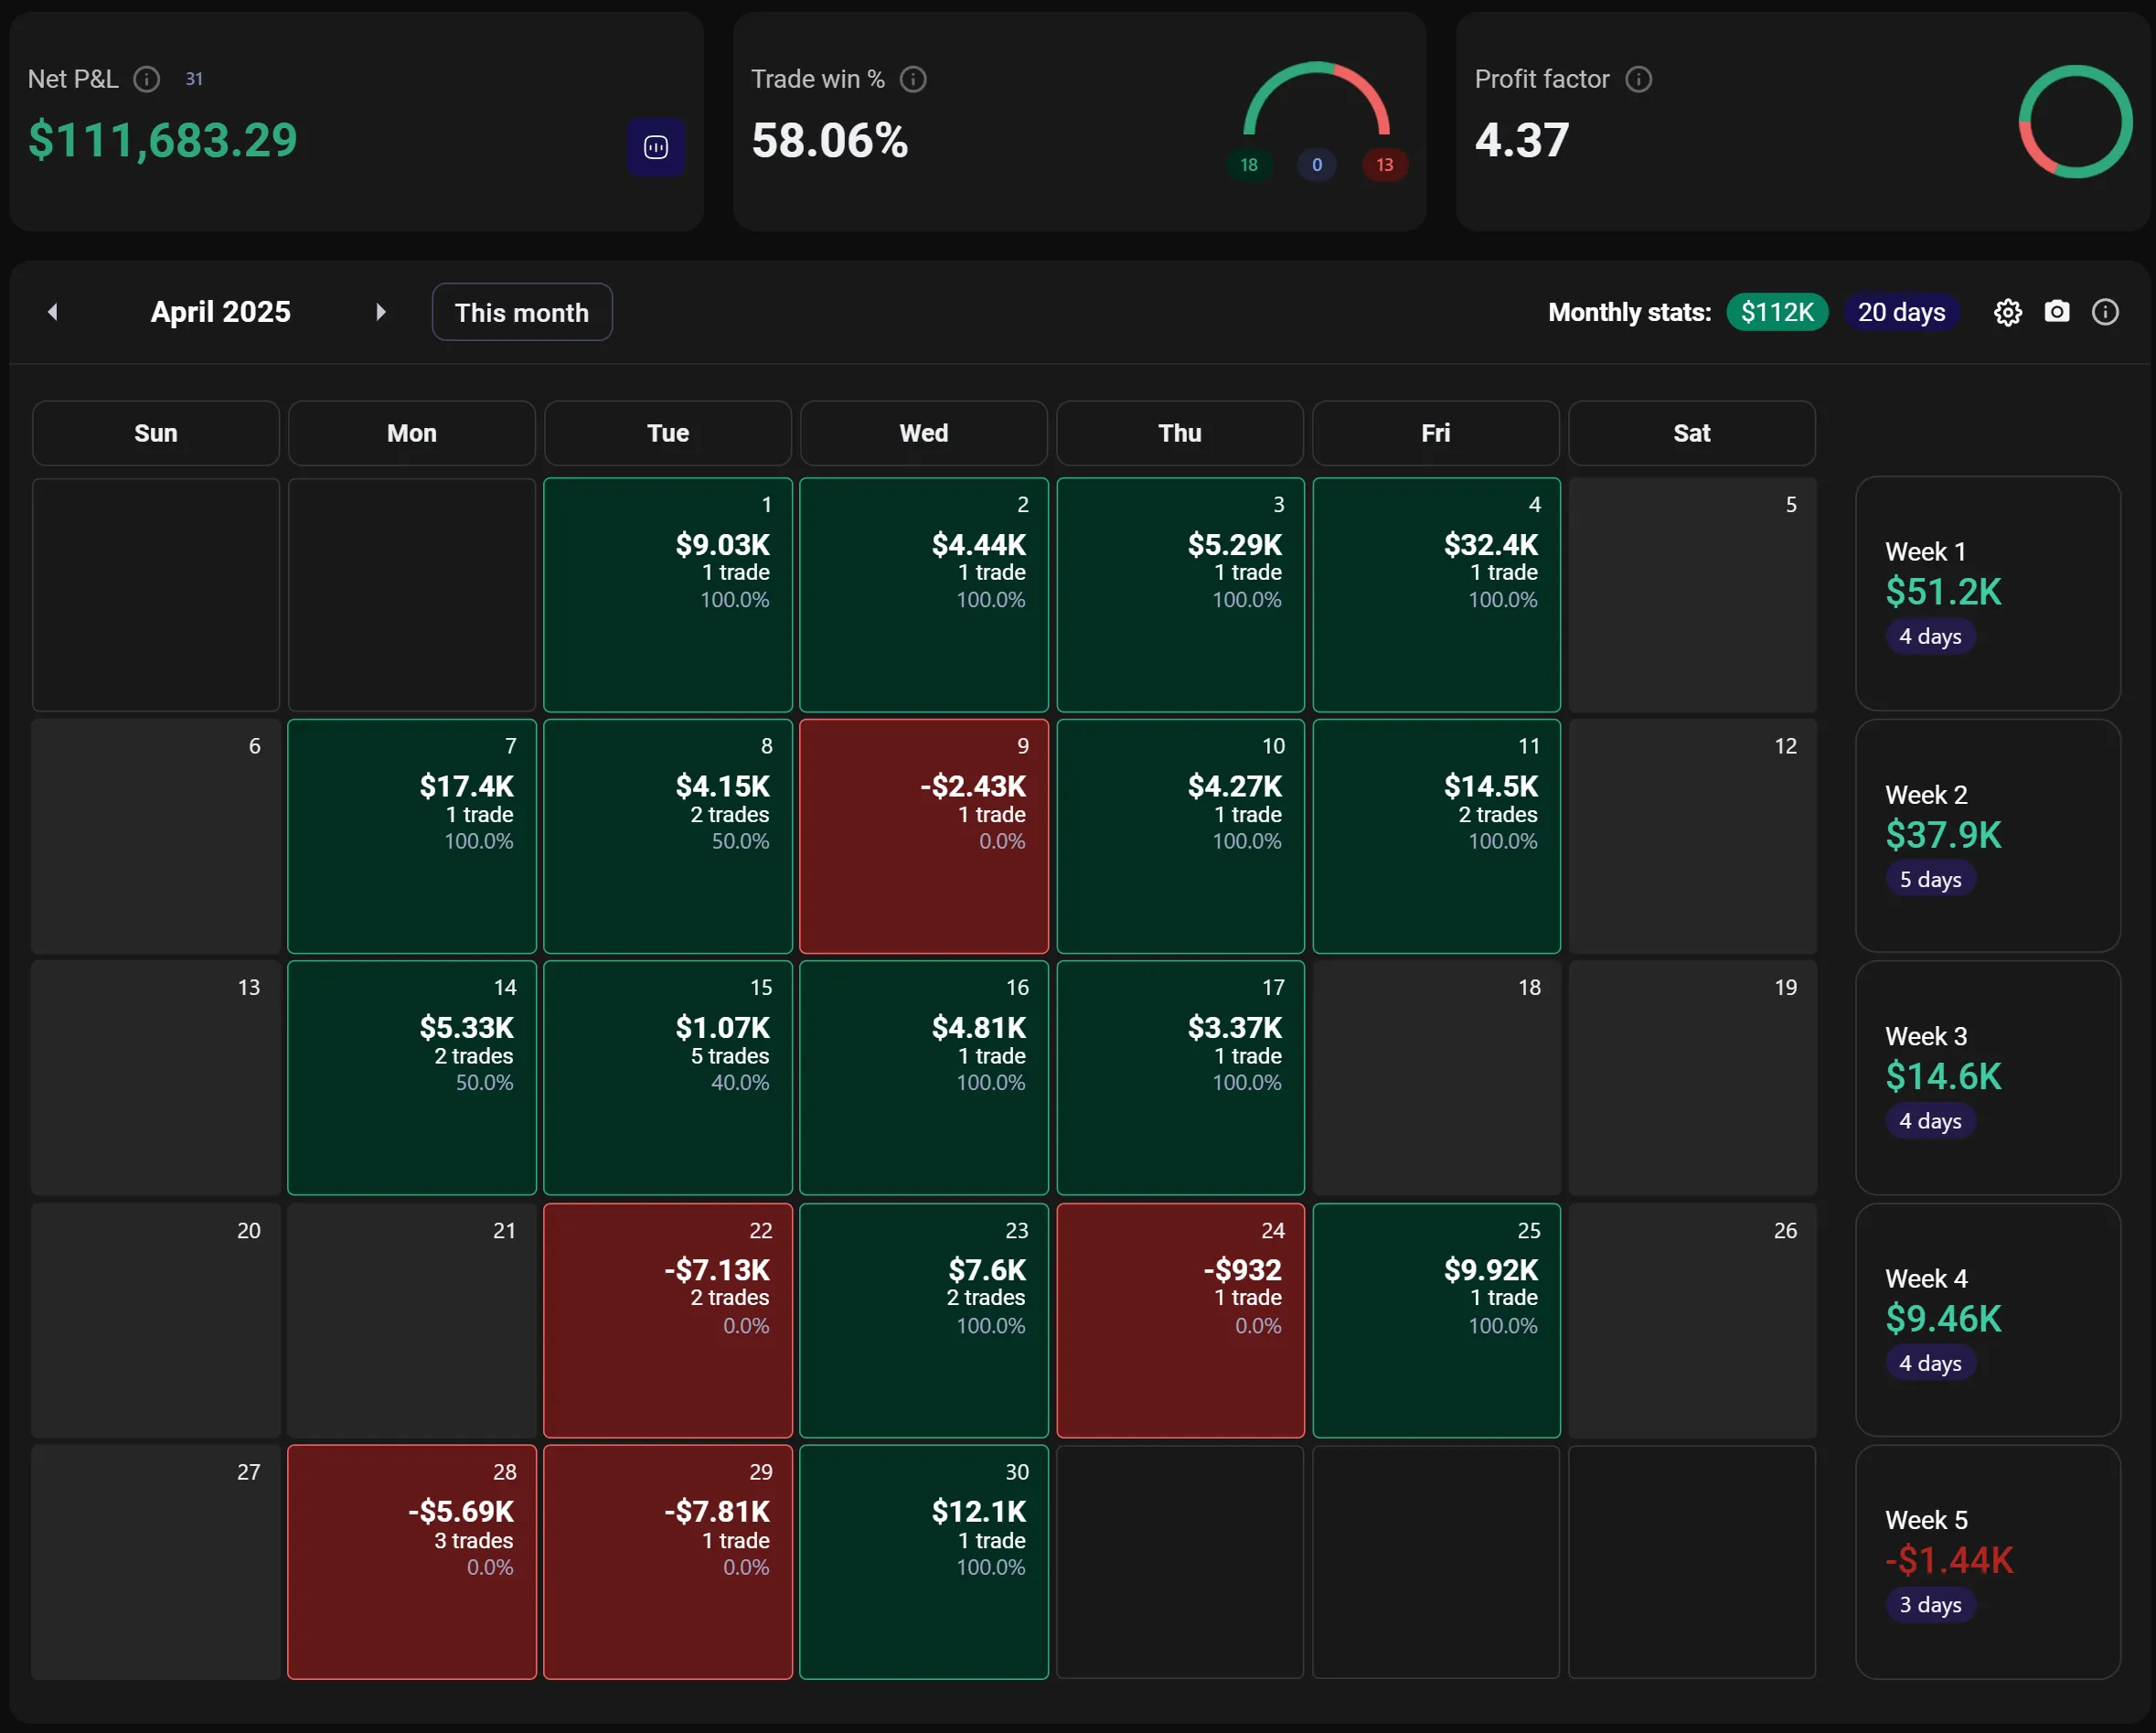Open the purple Net P&L chart icon
This screenshot has height=1733, width=2156.
click(x=656, y=147)
